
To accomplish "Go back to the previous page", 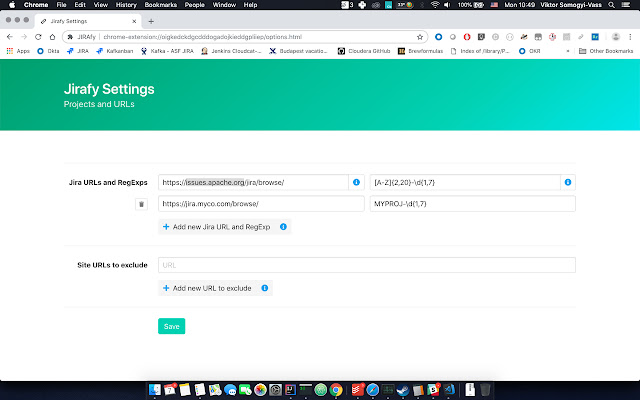I will (10, 37).
